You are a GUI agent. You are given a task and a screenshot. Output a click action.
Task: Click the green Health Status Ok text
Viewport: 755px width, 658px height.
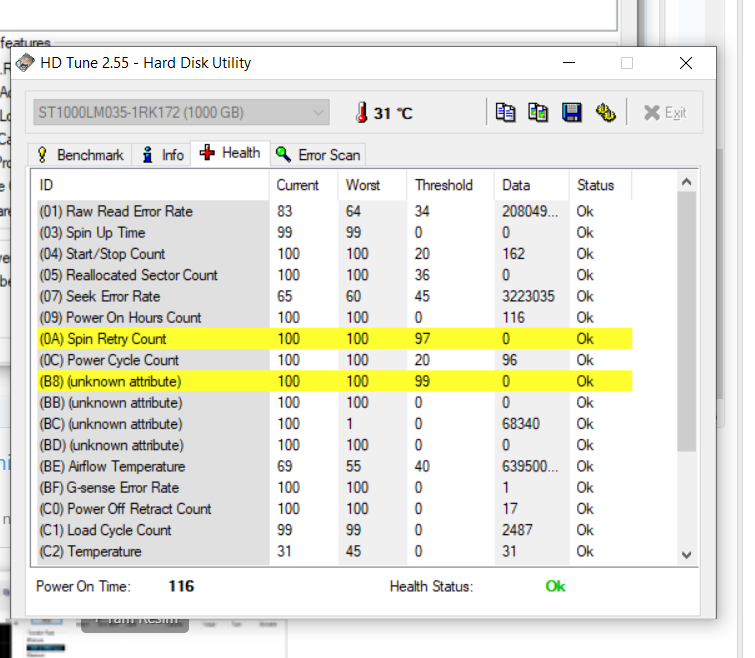[555, 586]
